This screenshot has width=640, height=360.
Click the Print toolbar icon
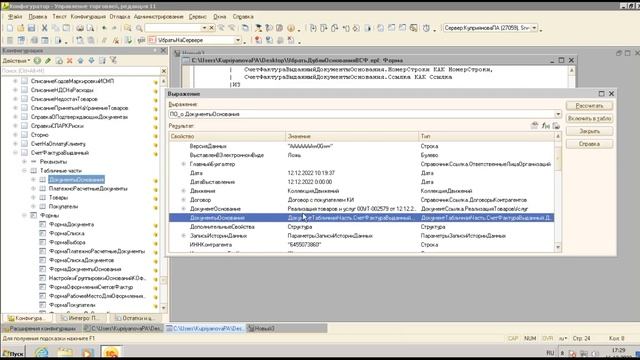click(80, 28)
